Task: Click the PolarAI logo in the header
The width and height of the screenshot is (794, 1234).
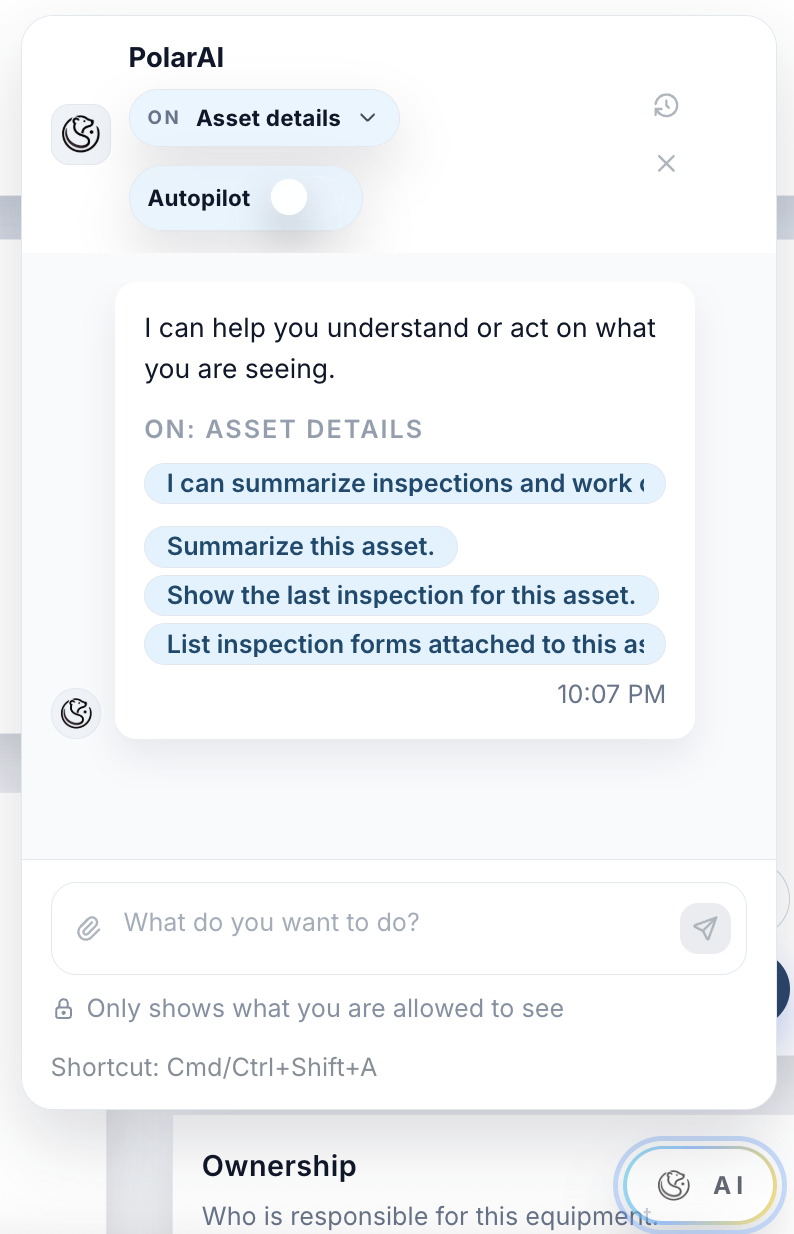Action: tap(80, 133)
